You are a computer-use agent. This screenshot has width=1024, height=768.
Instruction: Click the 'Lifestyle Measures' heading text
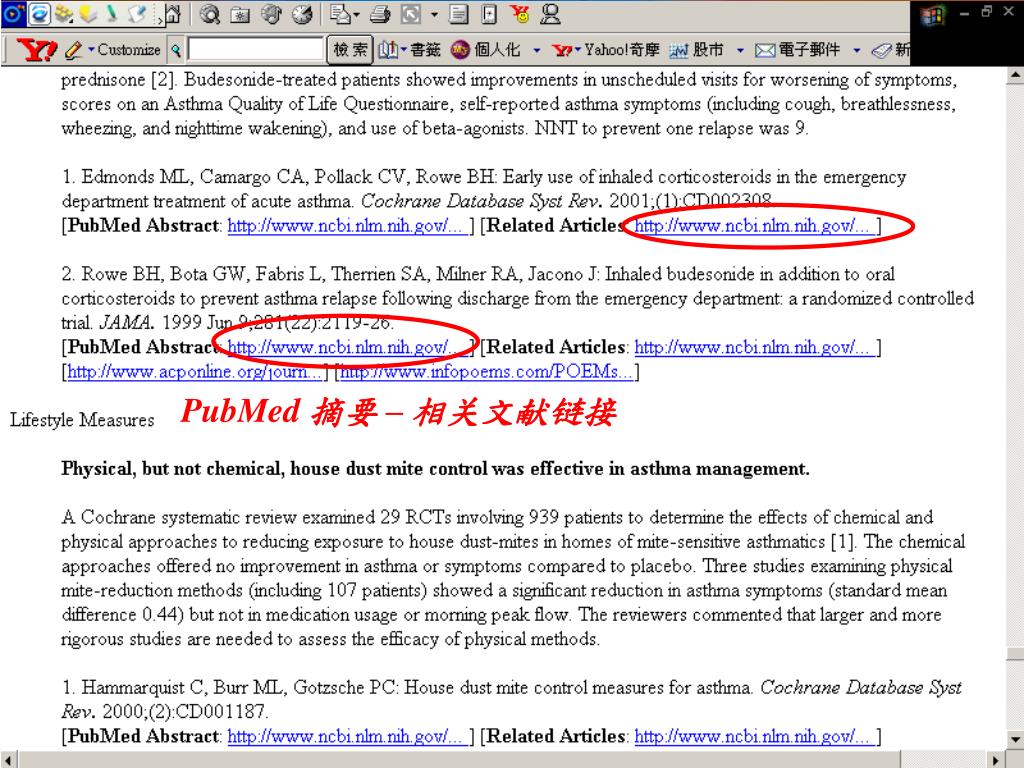[x=82, y=420]
